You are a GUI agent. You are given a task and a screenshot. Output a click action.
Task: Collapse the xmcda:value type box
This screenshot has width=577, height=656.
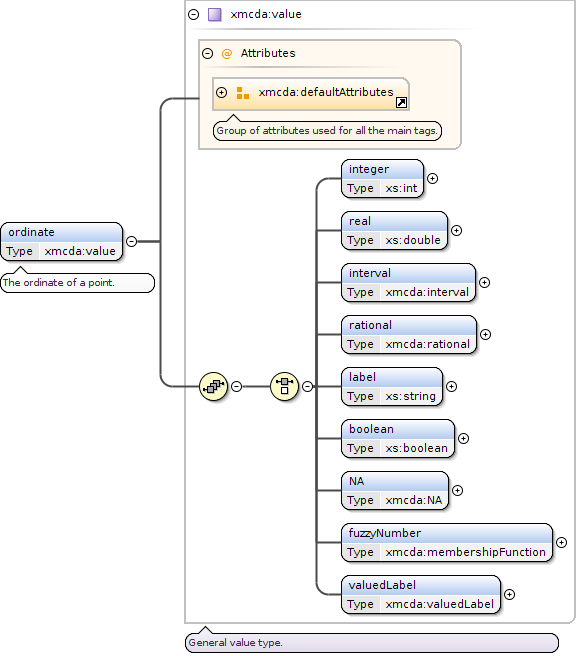point(193,15)
